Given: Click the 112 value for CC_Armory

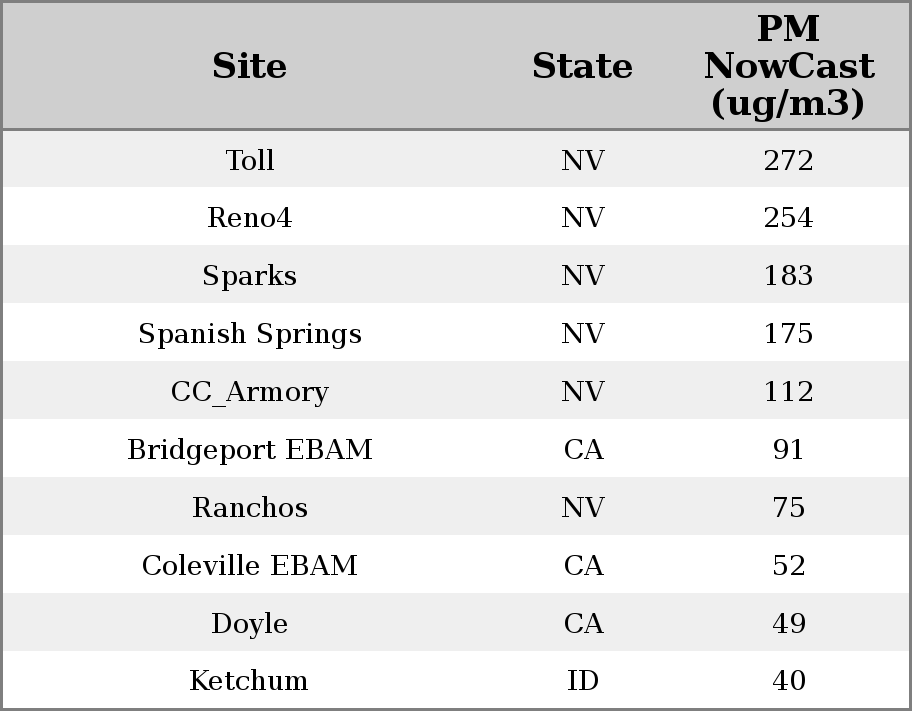Looking at the screenshot, I should click(788, 392).
